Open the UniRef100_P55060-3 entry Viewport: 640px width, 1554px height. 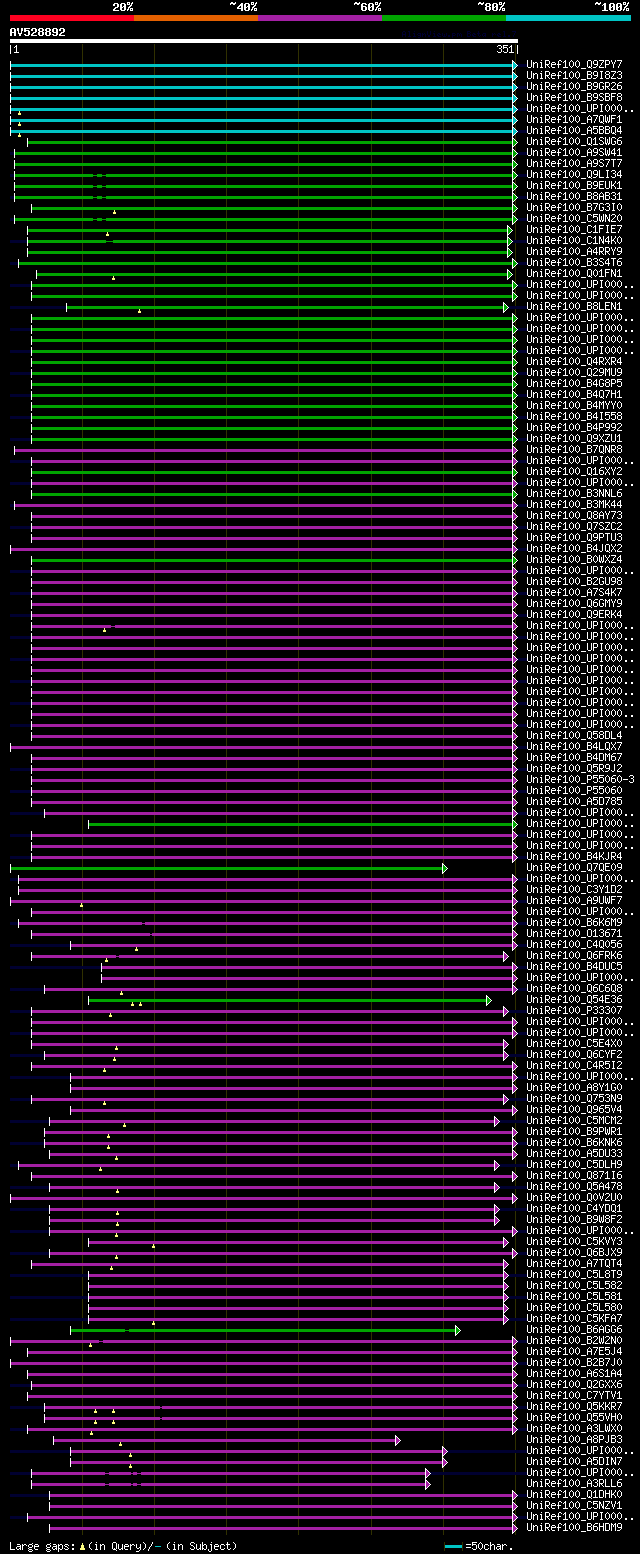click(x=580, y=779)
